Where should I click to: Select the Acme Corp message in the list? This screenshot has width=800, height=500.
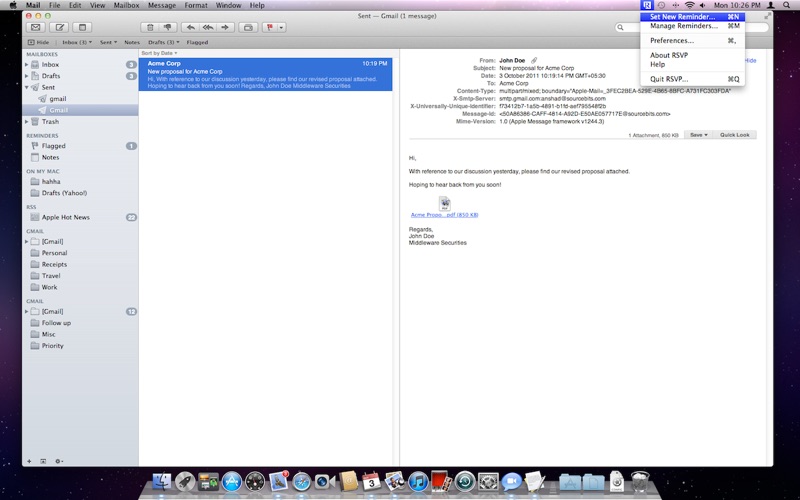click(265, 74)
